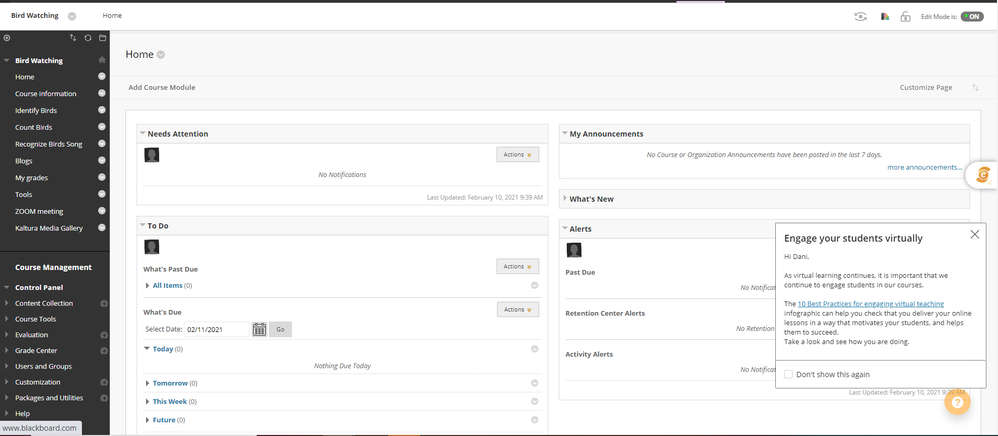The image size is (998, 436).
Task: Toggle Edit Mode ON switch
Action: pos(971,17)
